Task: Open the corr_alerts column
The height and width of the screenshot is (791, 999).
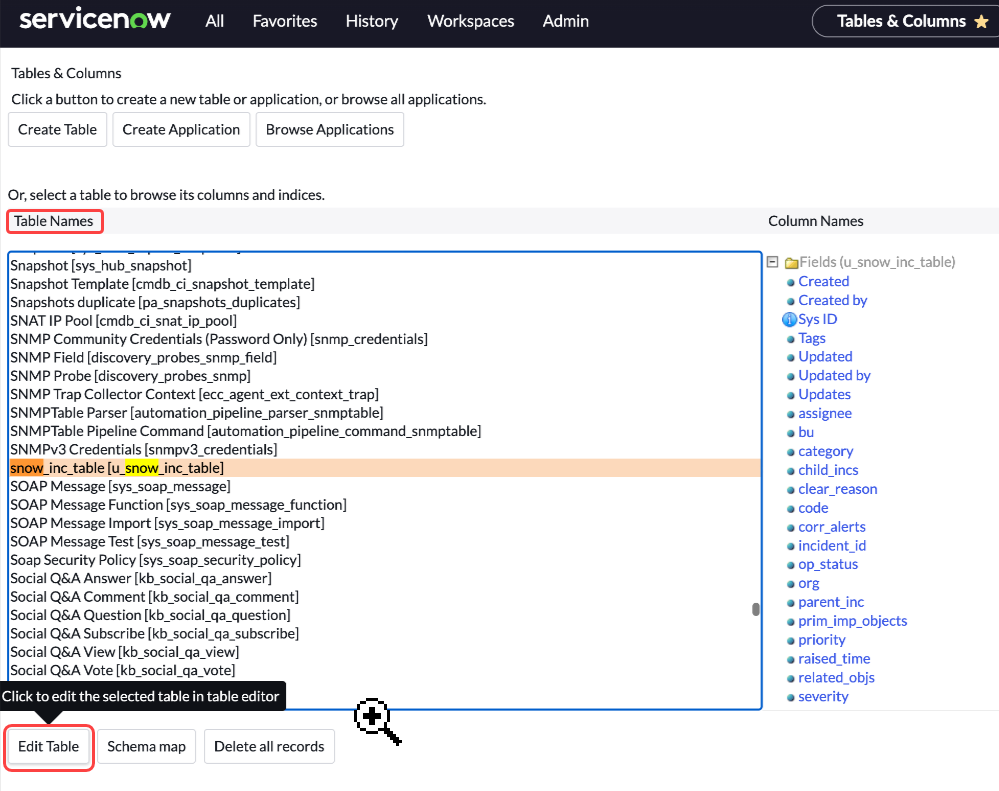Action: (832, 527)
